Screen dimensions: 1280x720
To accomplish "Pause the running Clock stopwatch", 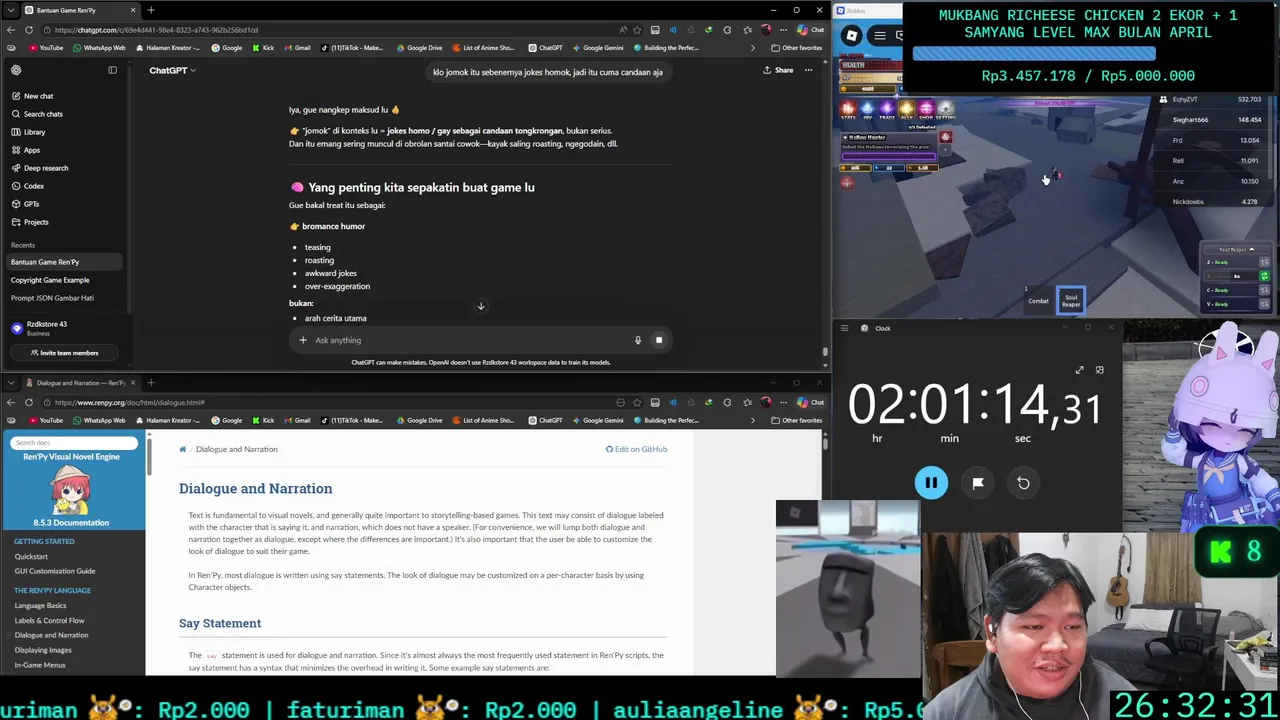I will point(931,483).
